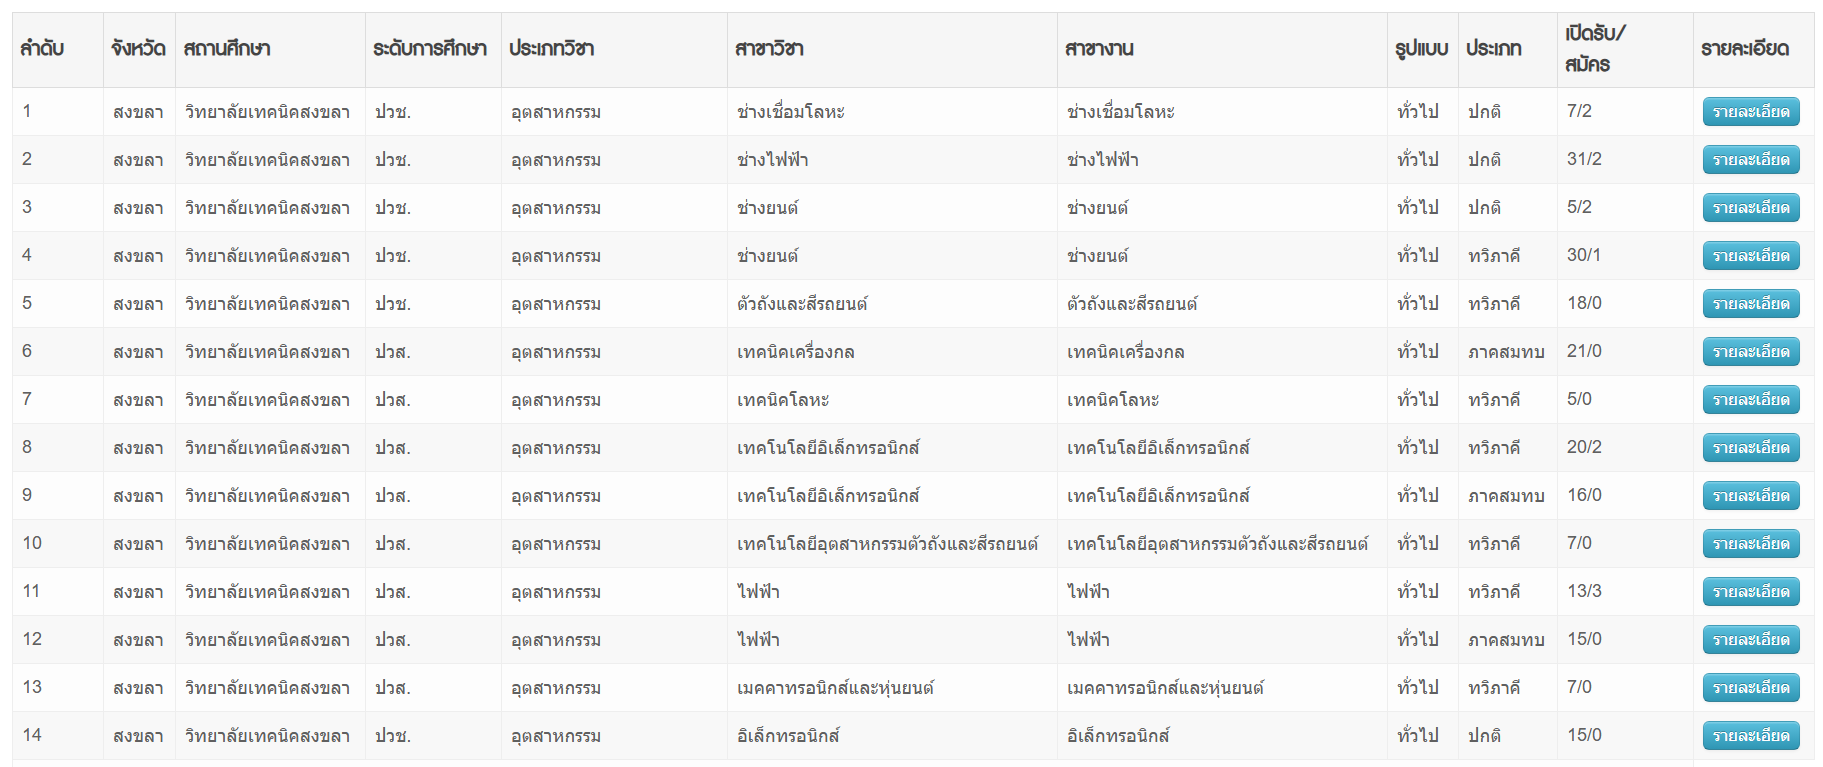Screen dimensions: 1823x767
Task: Open details for row 2 ช่างไฟฟ้า
Action: [x=1750, y=160]
